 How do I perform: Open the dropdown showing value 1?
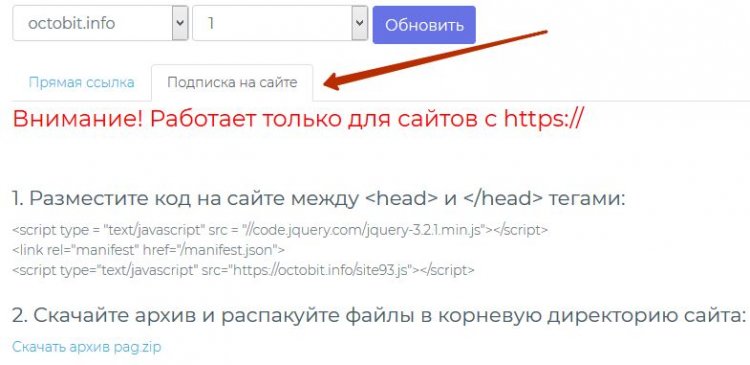tap(280, 23)
